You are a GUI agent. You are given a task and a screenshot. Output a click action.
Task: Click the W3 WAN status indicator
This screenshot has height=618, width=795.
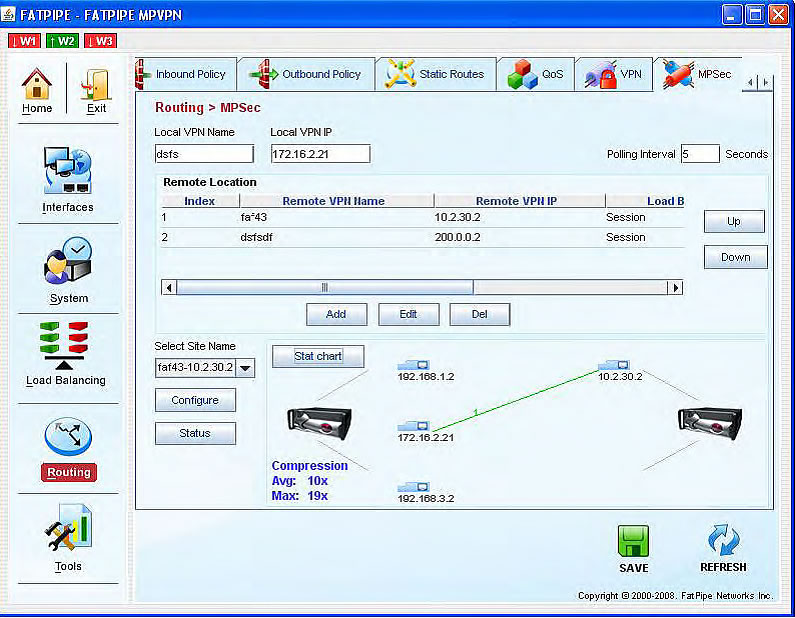click(x=100, y=41)
